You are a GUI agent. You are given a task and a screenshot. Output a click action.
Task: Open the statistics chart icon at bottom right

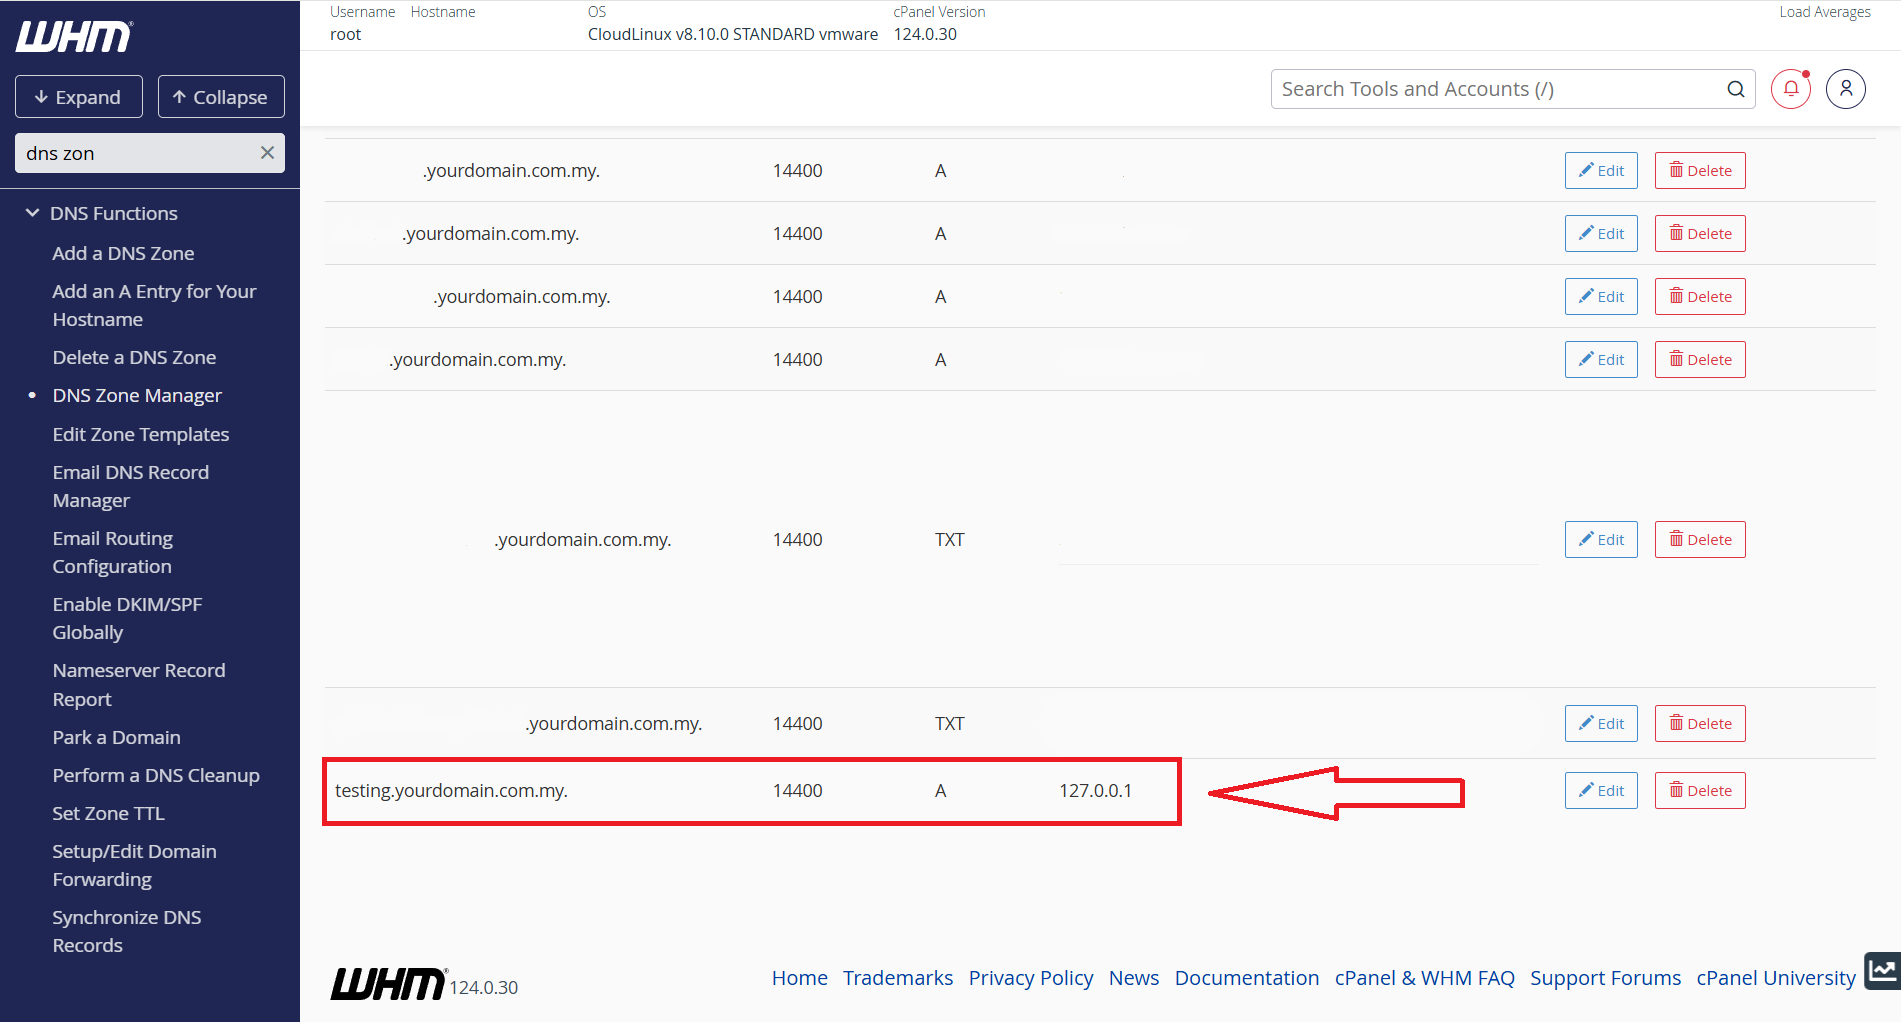point(1882,970)
